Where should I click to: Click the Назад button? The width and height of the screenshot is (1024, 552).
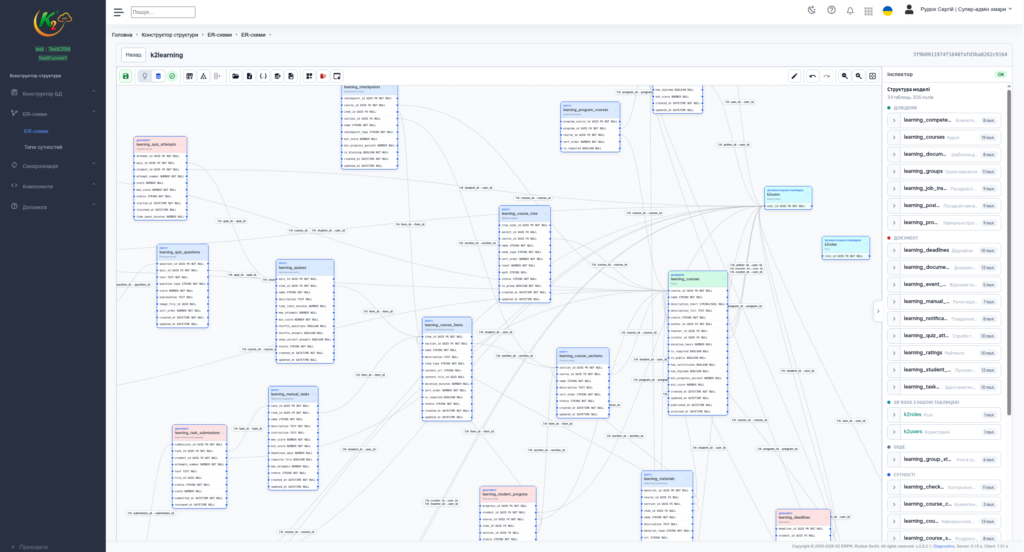pos(133,55)
